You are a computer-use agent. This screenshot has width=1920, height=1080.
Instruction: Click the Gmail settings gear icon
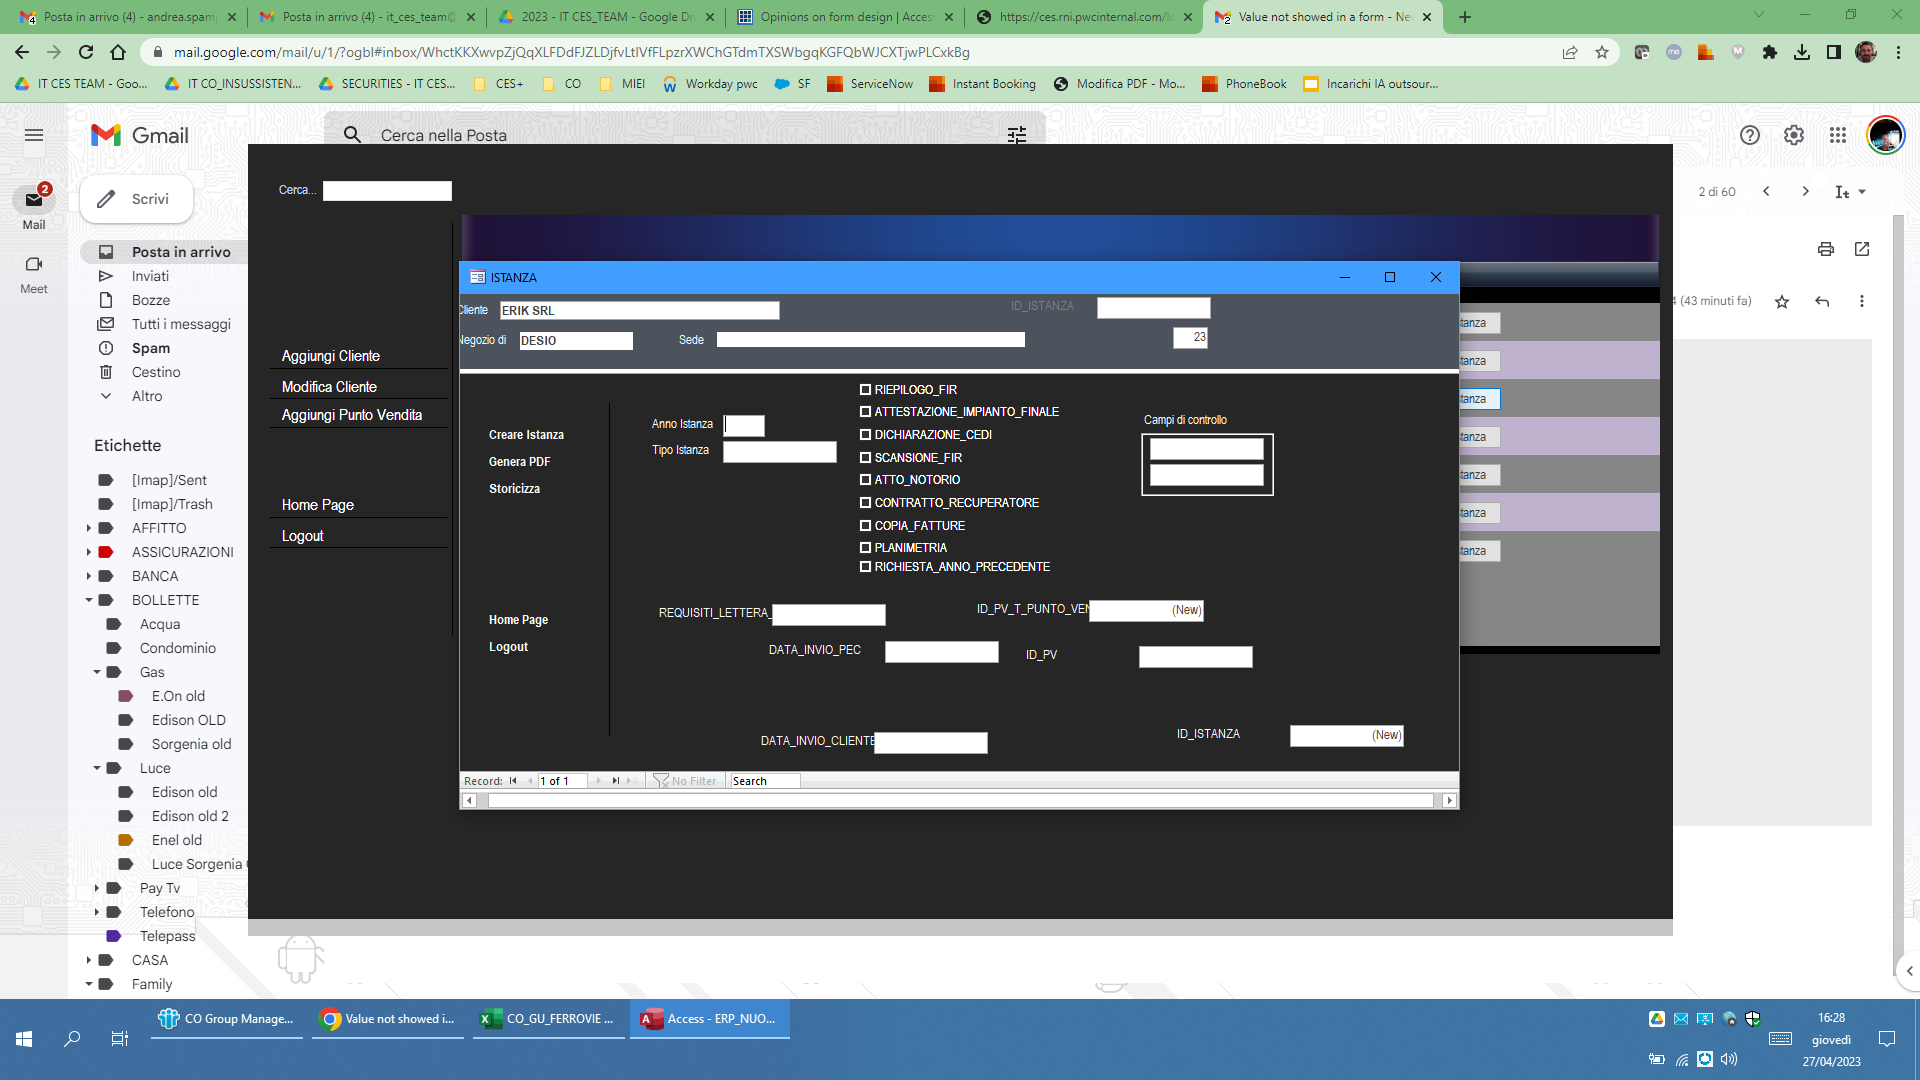(1794, 135)
